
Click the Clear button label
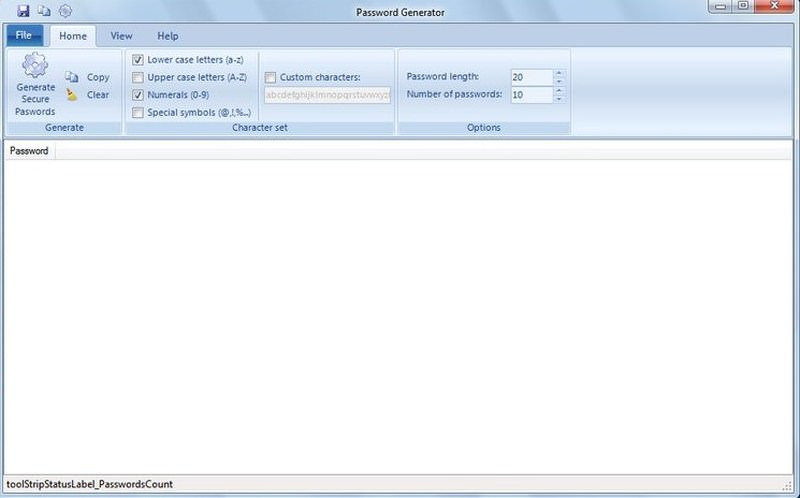(x=98, y=95)
